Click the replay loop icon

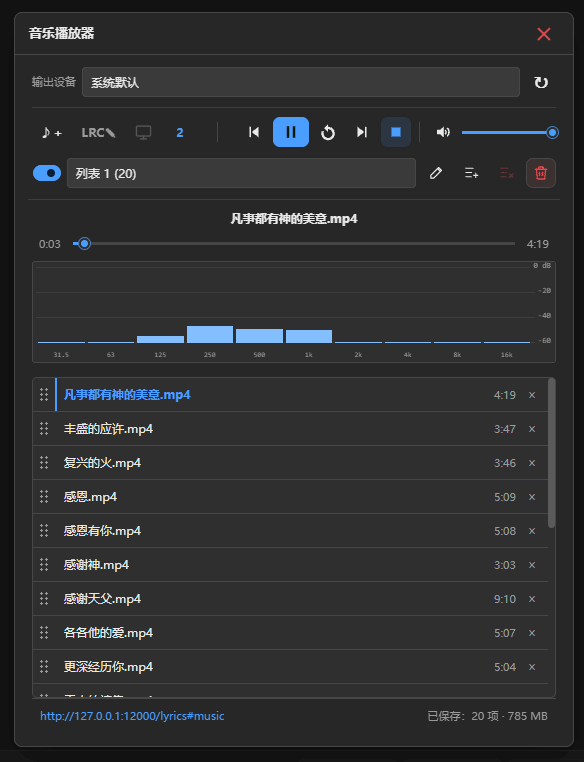(x=328, y=132)
